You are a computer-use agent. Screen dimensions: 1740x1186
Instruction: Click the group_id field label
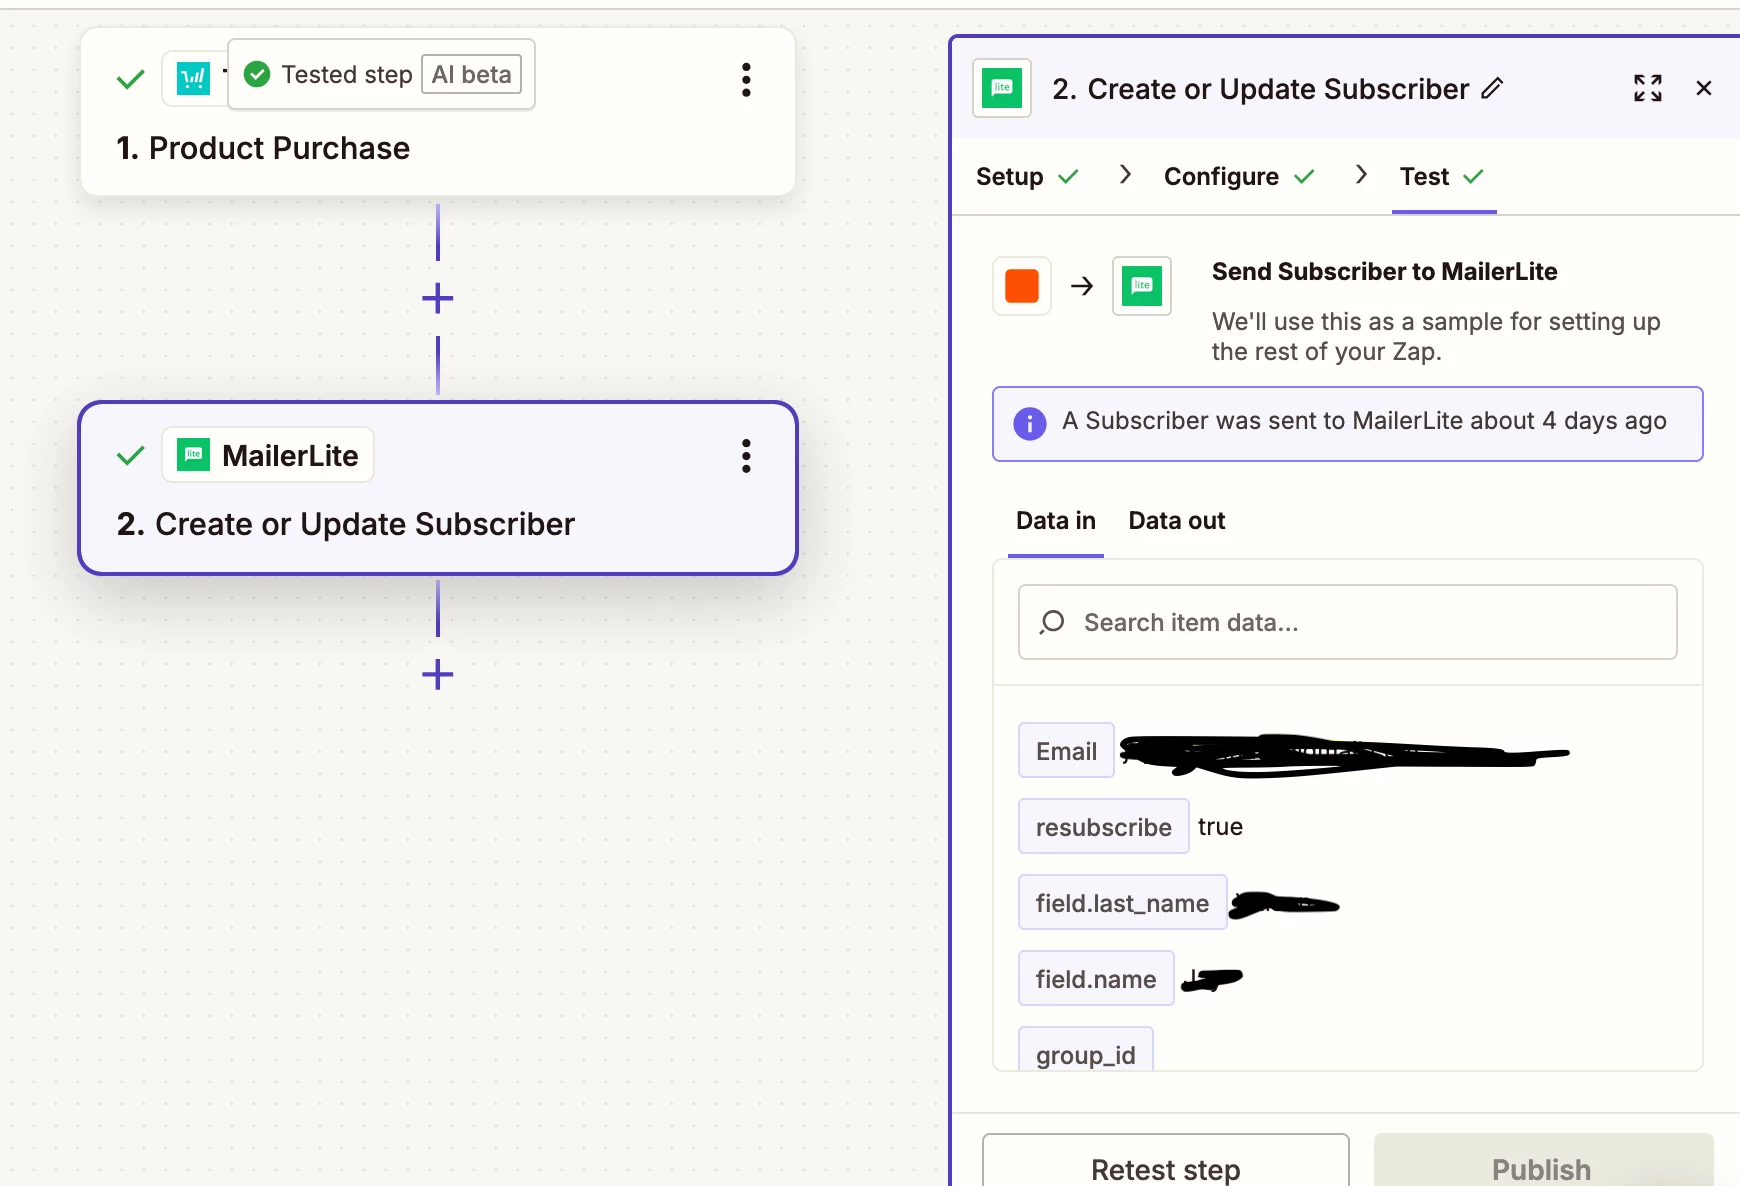coord(1086,1050)
